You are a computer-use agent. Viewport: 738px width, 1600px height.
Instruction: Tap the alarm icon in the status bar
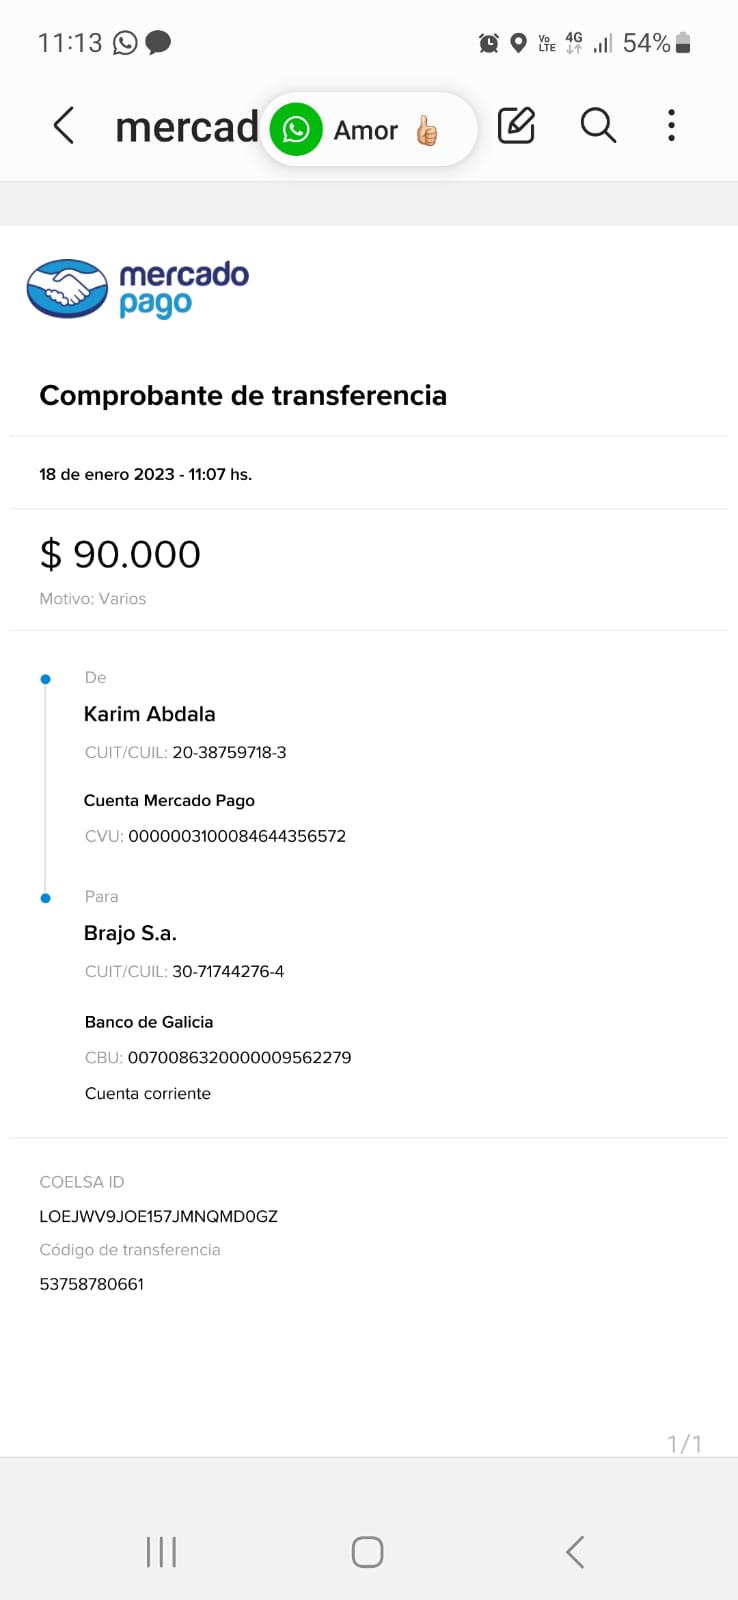[489, 43]
